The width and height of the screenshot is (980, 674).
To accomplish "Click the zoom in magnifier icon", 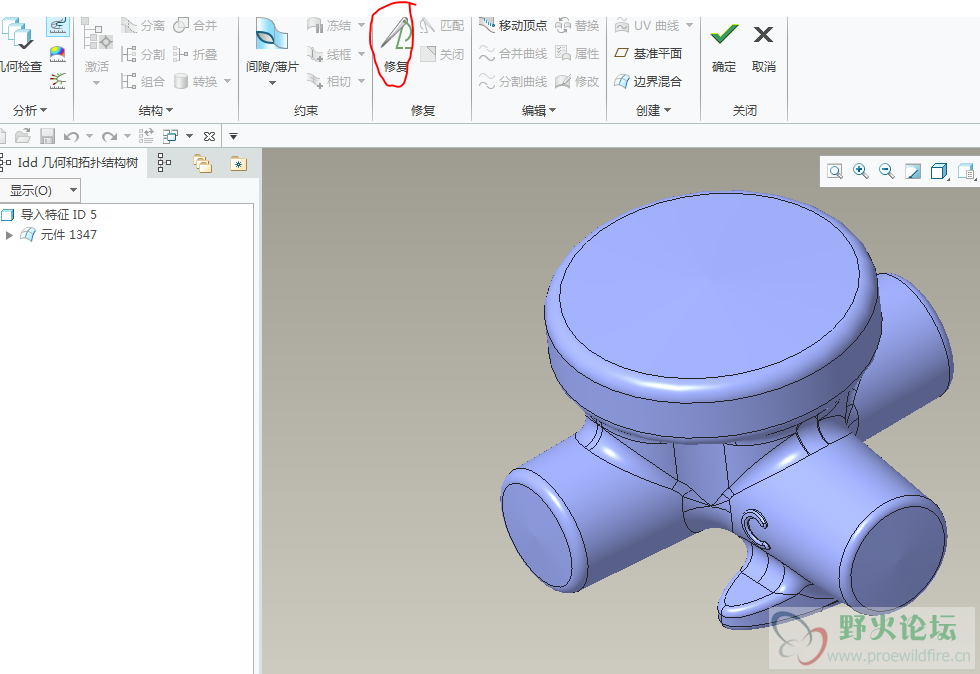I will click(861, 171).
